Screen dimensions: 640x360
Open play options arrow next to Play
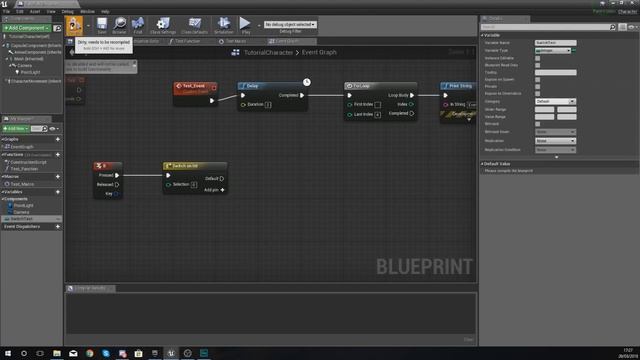click(x=258, y=26)
